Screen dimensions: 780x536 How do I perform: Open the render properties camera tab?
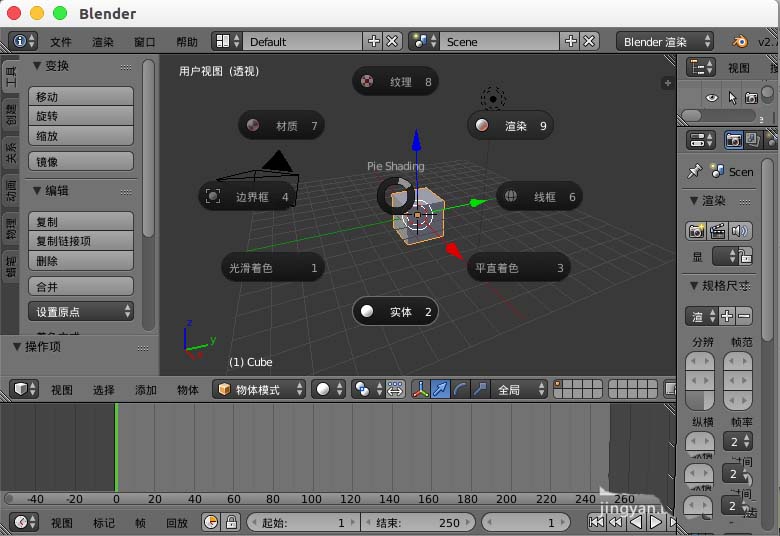(x=733, y=140)
